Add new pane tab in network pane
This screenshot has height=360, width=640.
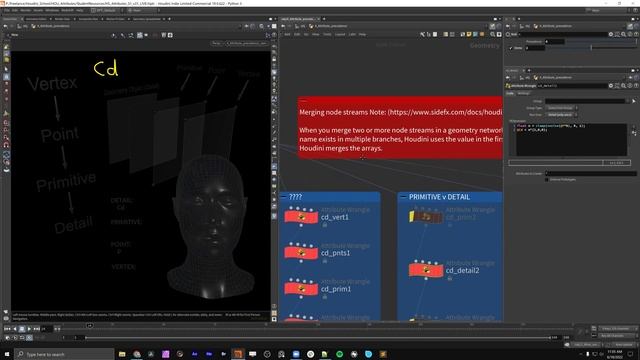point(324,19)
